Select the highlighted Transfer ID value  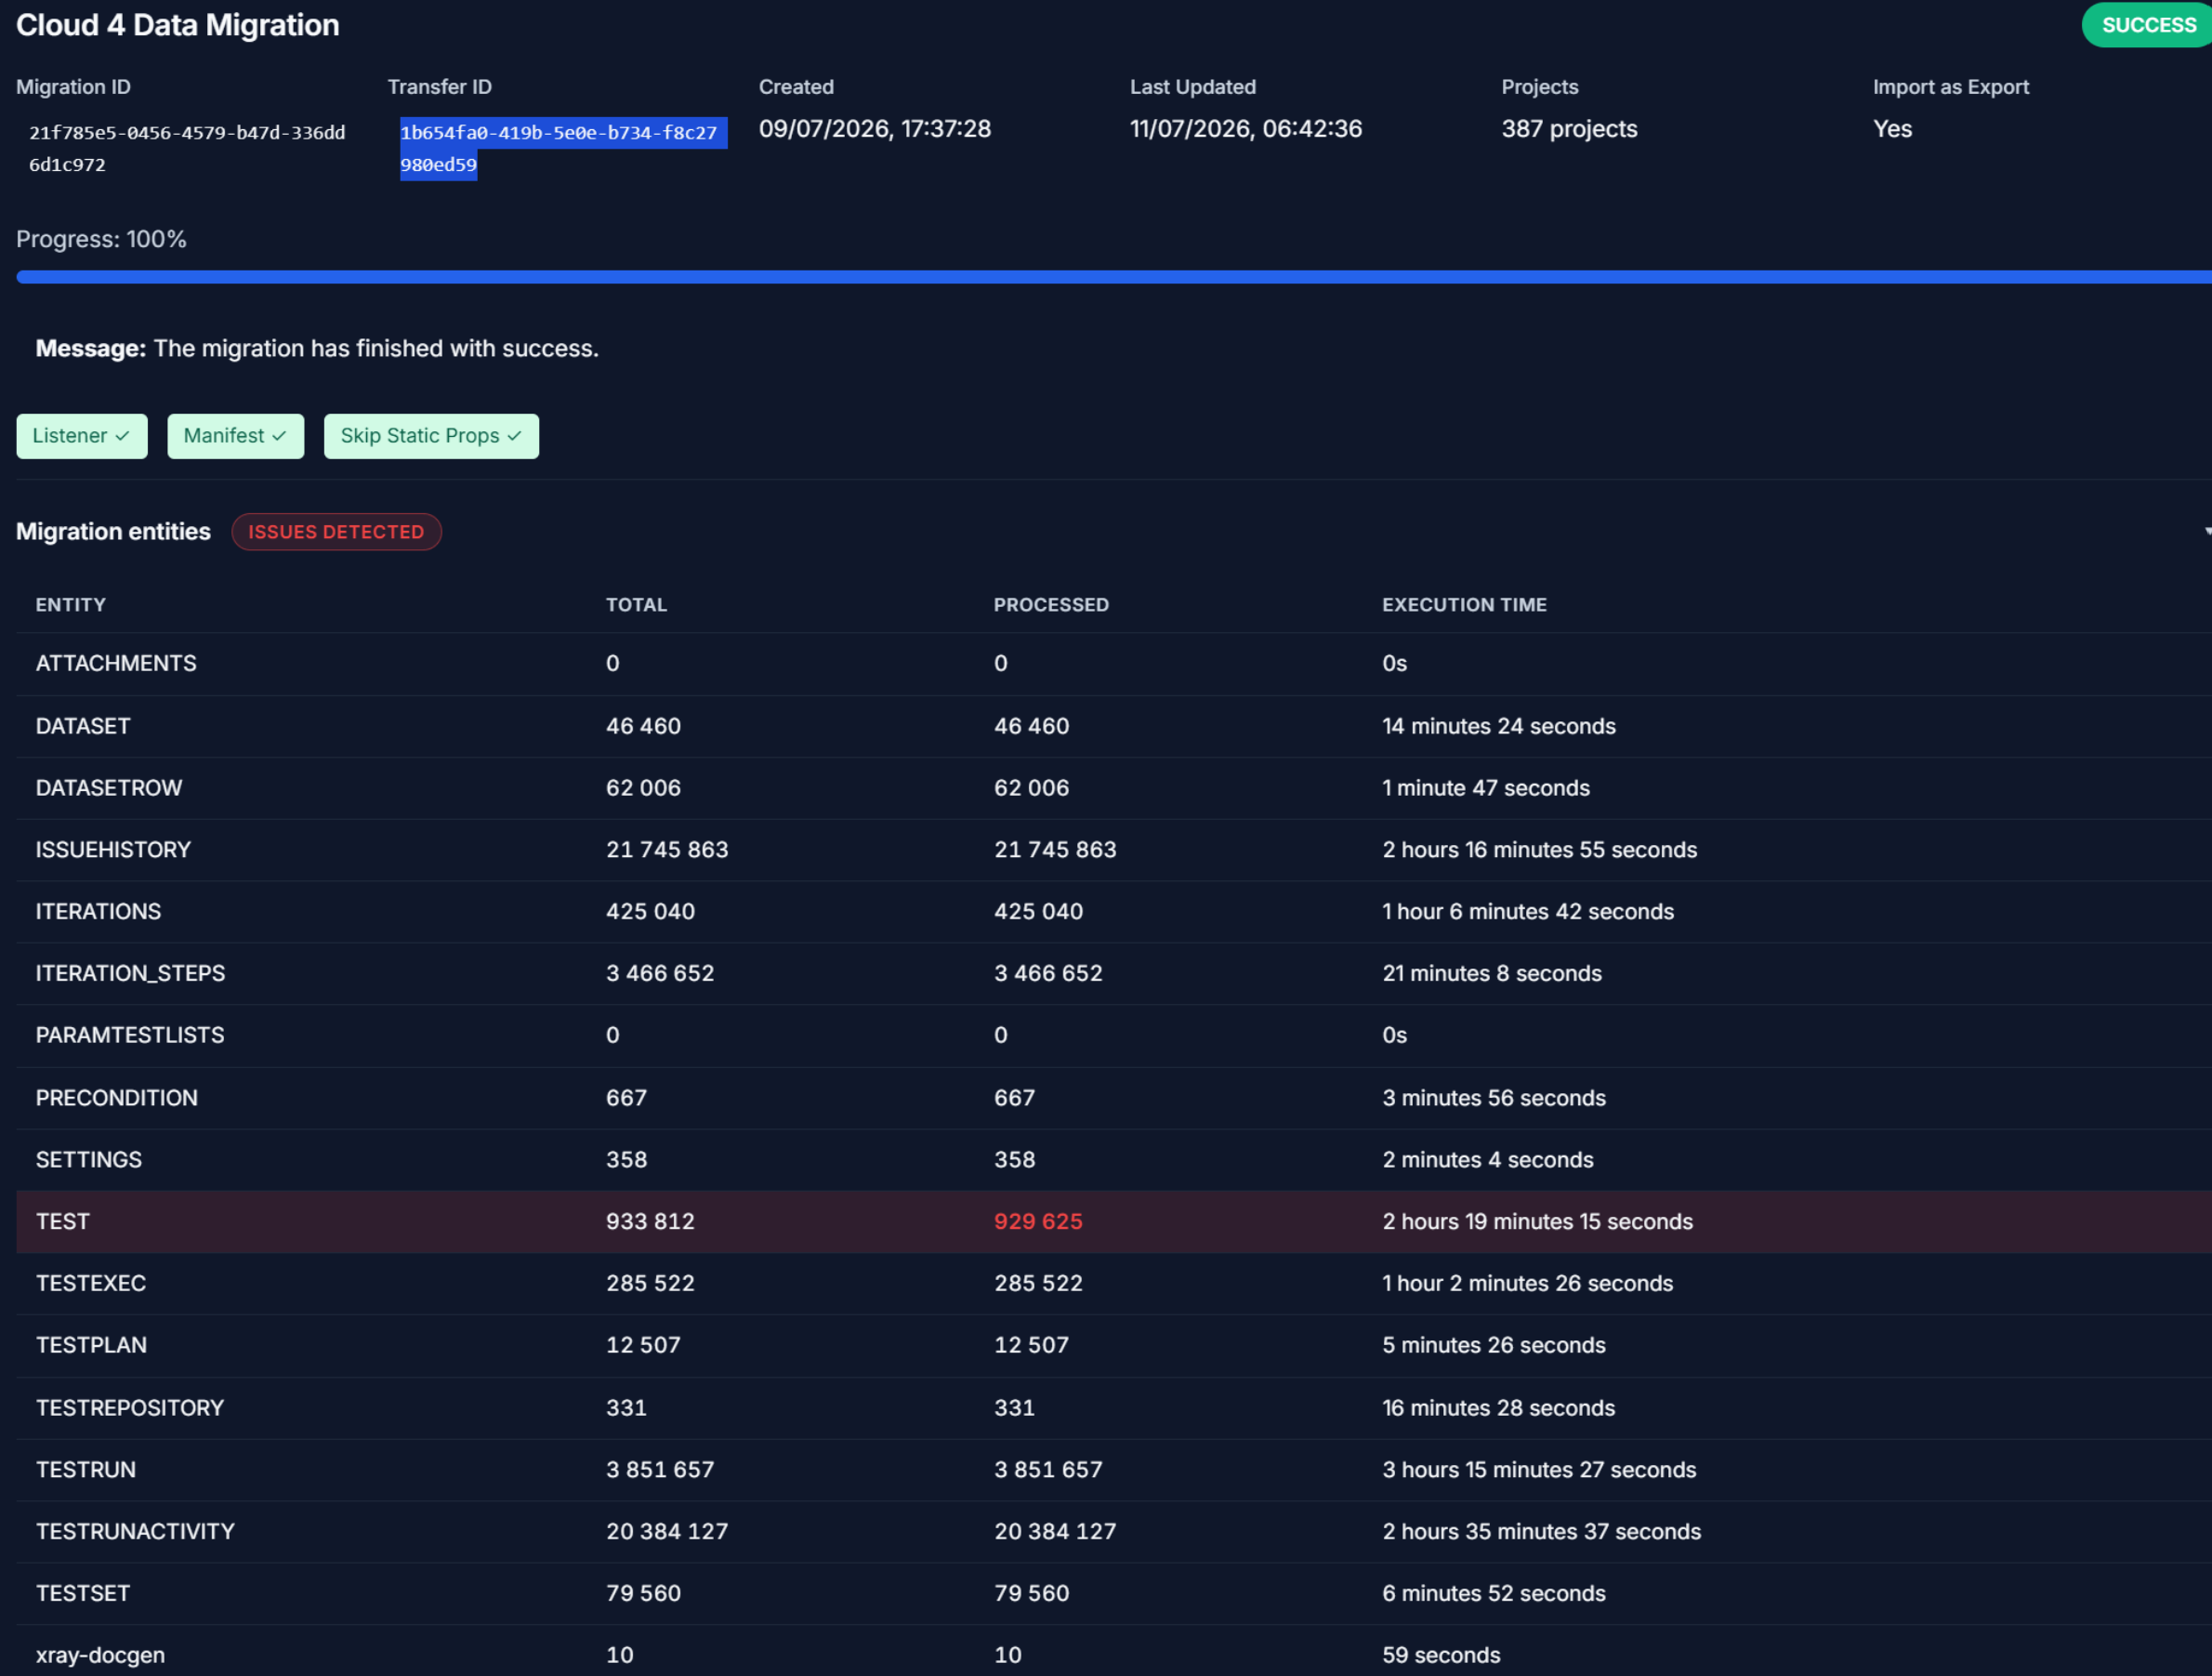[x=563, y=148]
